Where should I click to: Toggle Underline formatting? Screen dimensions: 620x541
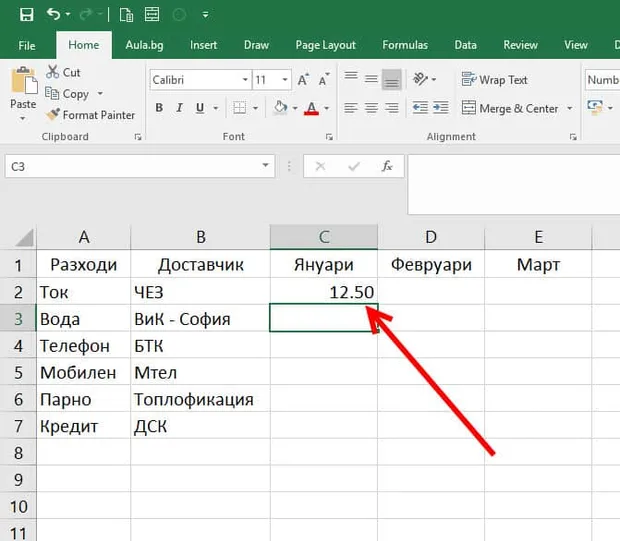pyautogui.click(x=200, y=108)
